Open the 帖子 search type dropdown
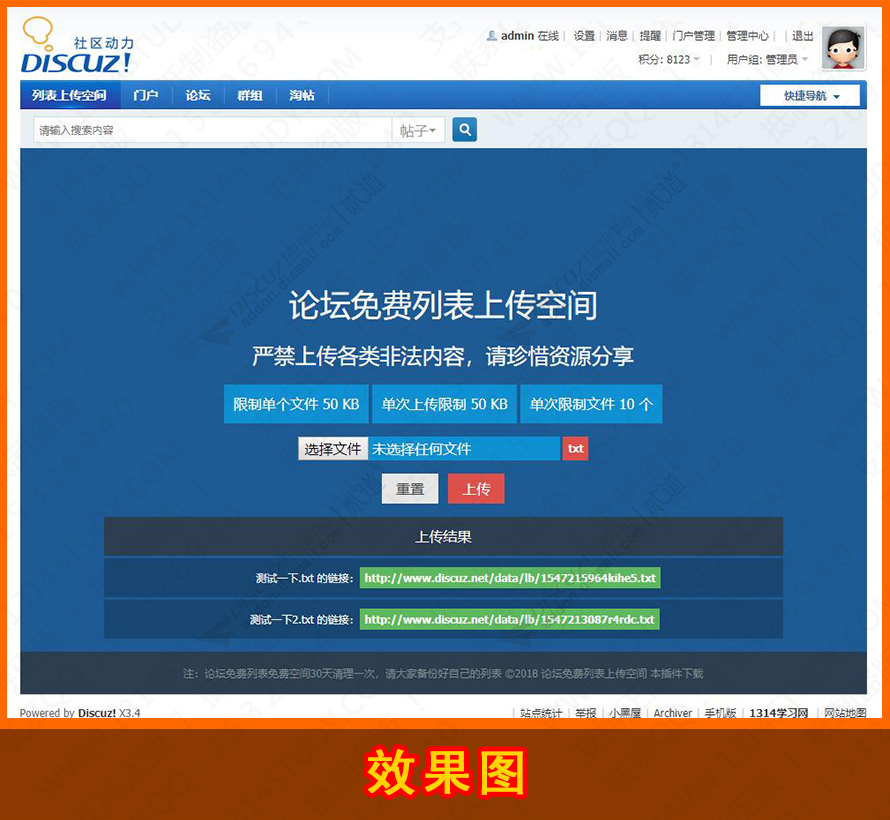Screen dimensions: 890x820 tap(418, 129)
